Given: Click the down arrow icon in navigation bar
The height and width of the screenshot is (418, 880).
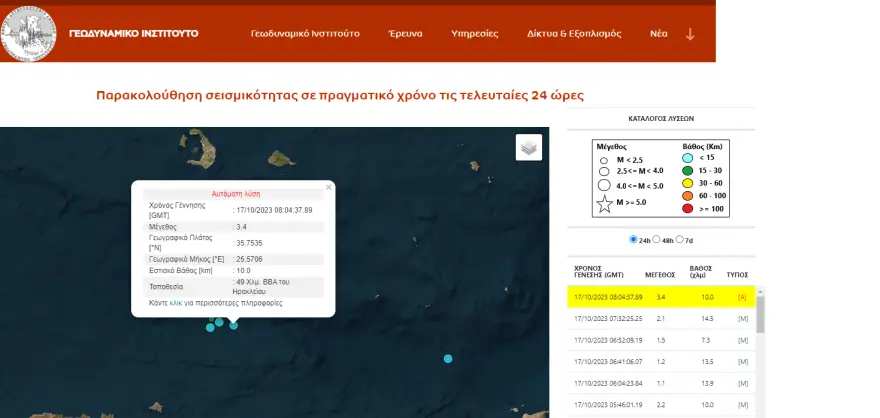Looking at the screenshot, I should tap(690, 34).
